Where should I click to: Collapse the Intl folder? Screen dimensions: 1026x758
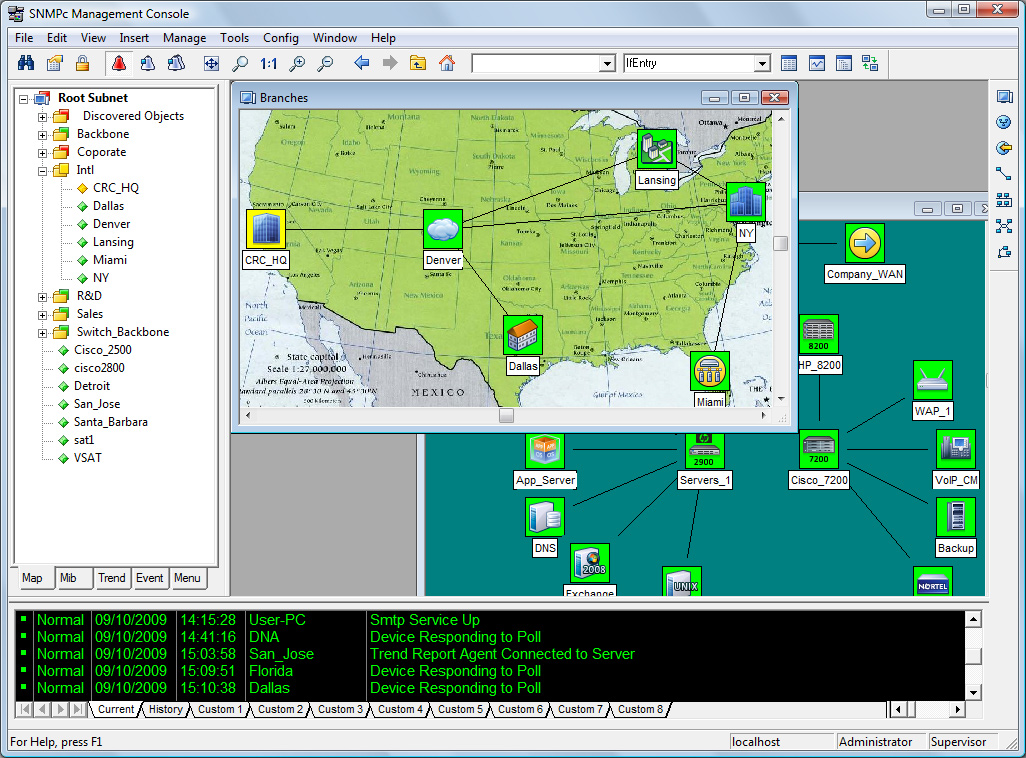click(x=43, y=171)
